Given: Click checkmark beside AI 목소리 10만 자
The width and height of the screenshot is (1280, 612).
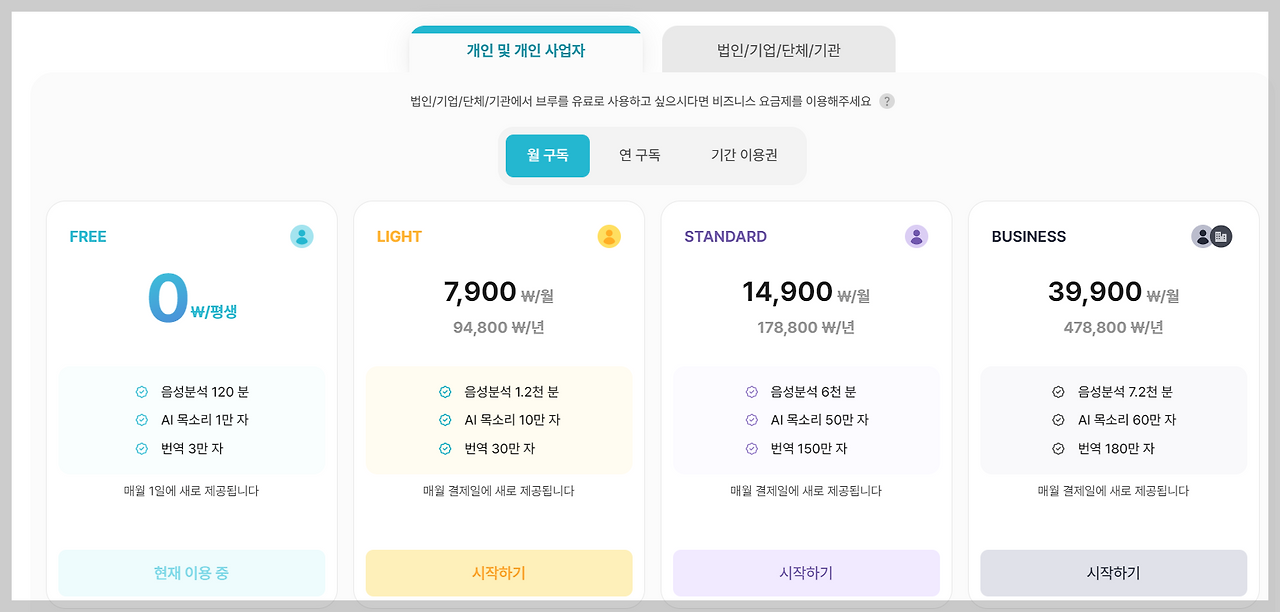Looking at the screenshot, I should pyautogui.click(x=444, y=420).
